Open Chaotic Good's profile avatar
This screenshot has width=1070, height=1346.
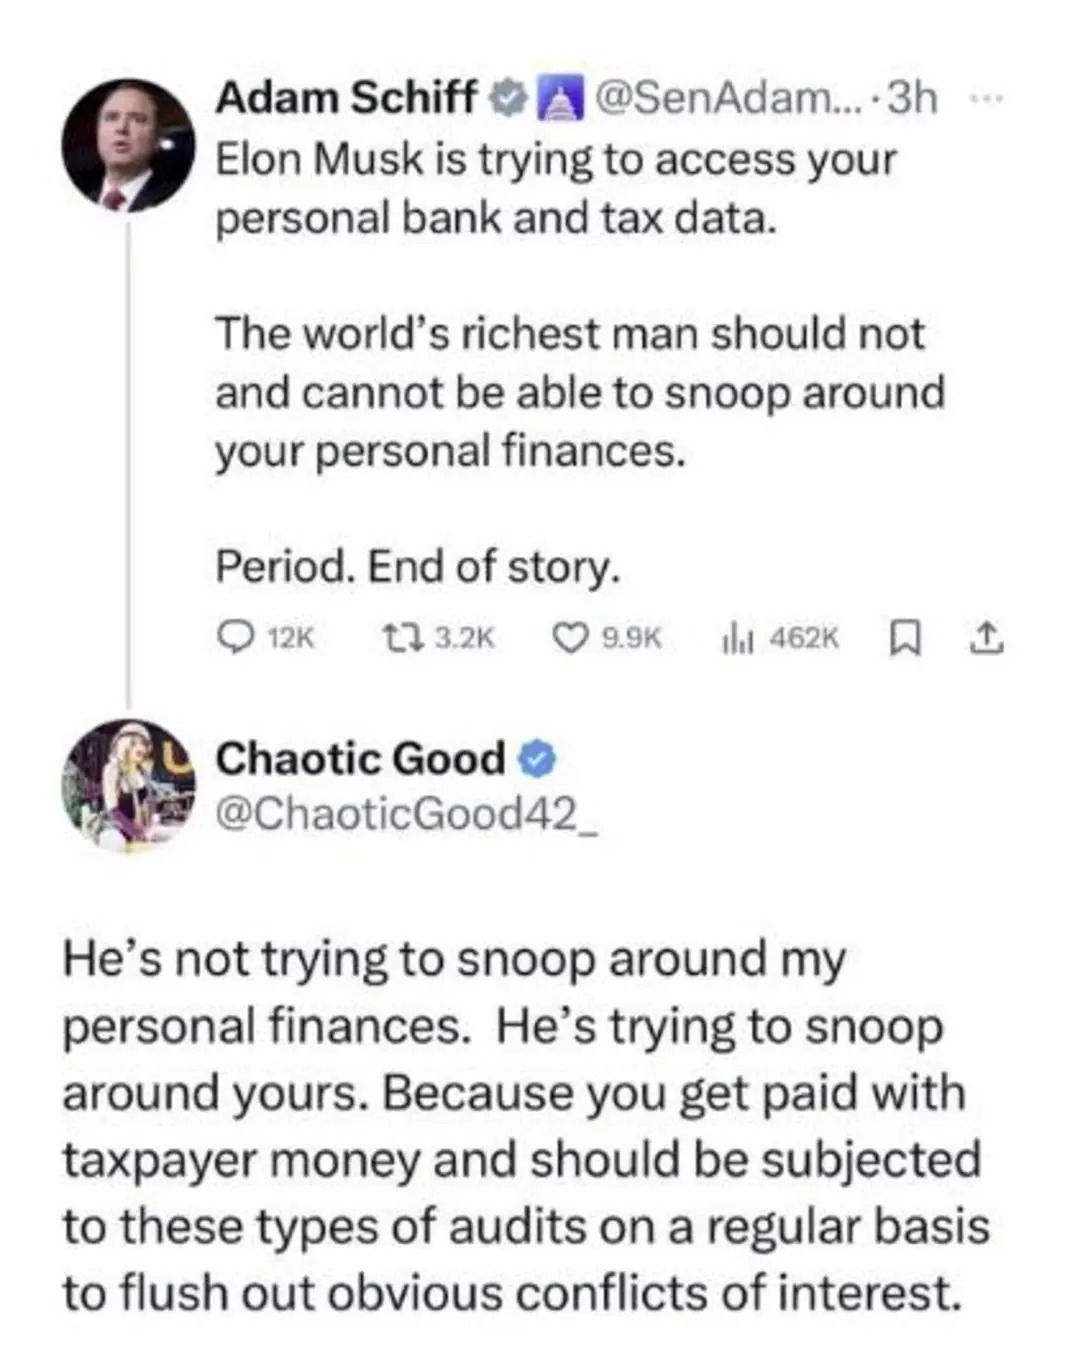[x=127, y=784]
